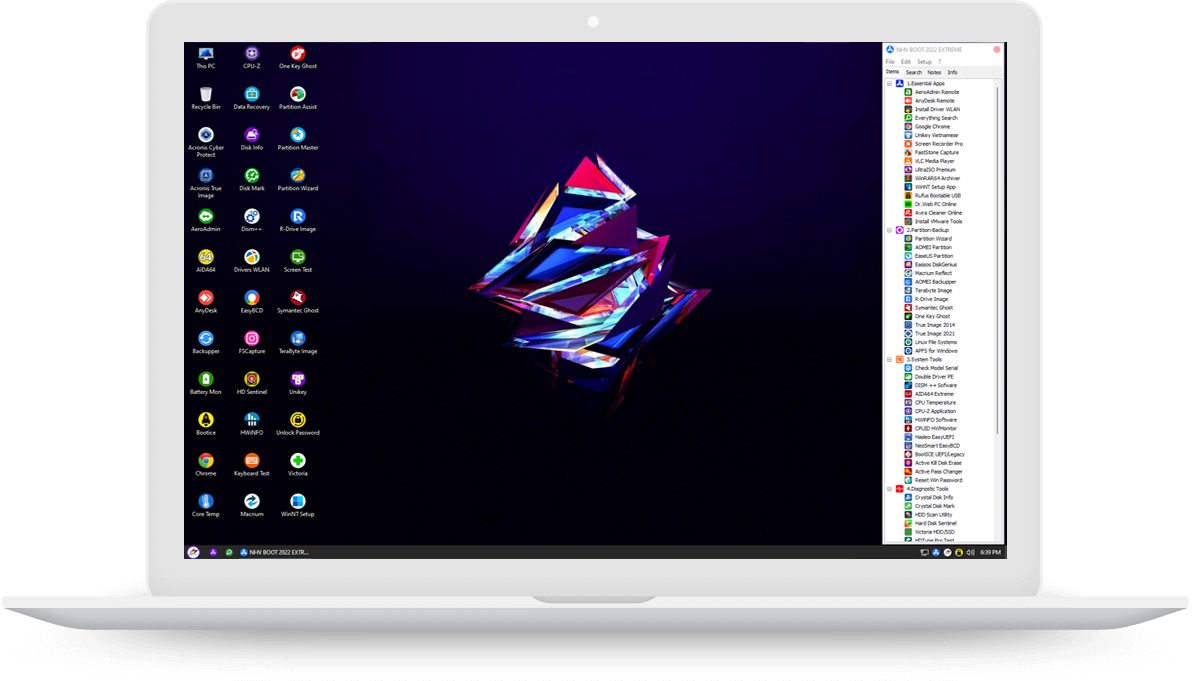Open R-Drive Image desktop icon
1200x681 pixels.
coord(298,220)
